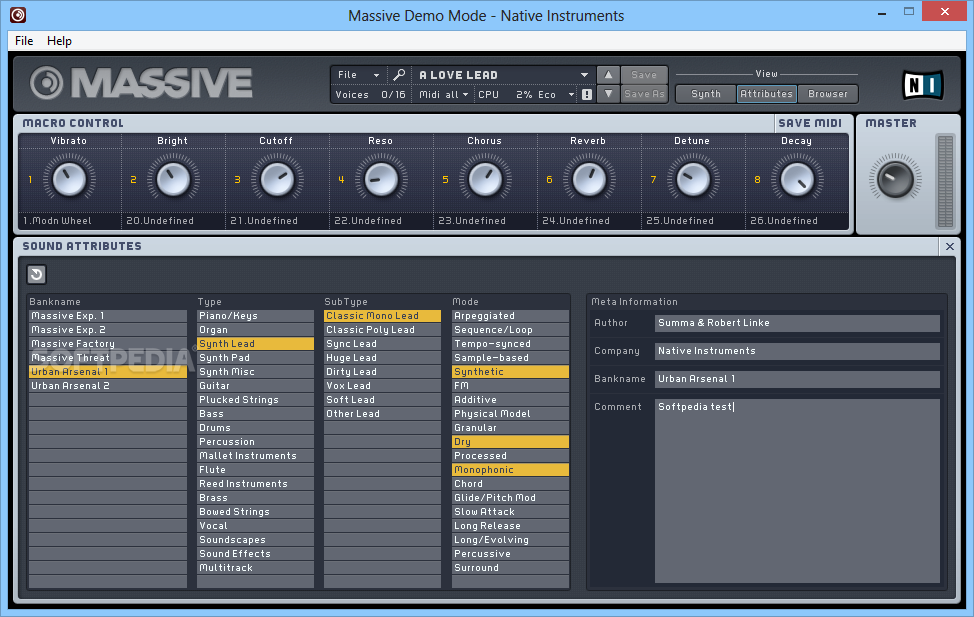Click the Master volume knob

(x=895, y=179)
